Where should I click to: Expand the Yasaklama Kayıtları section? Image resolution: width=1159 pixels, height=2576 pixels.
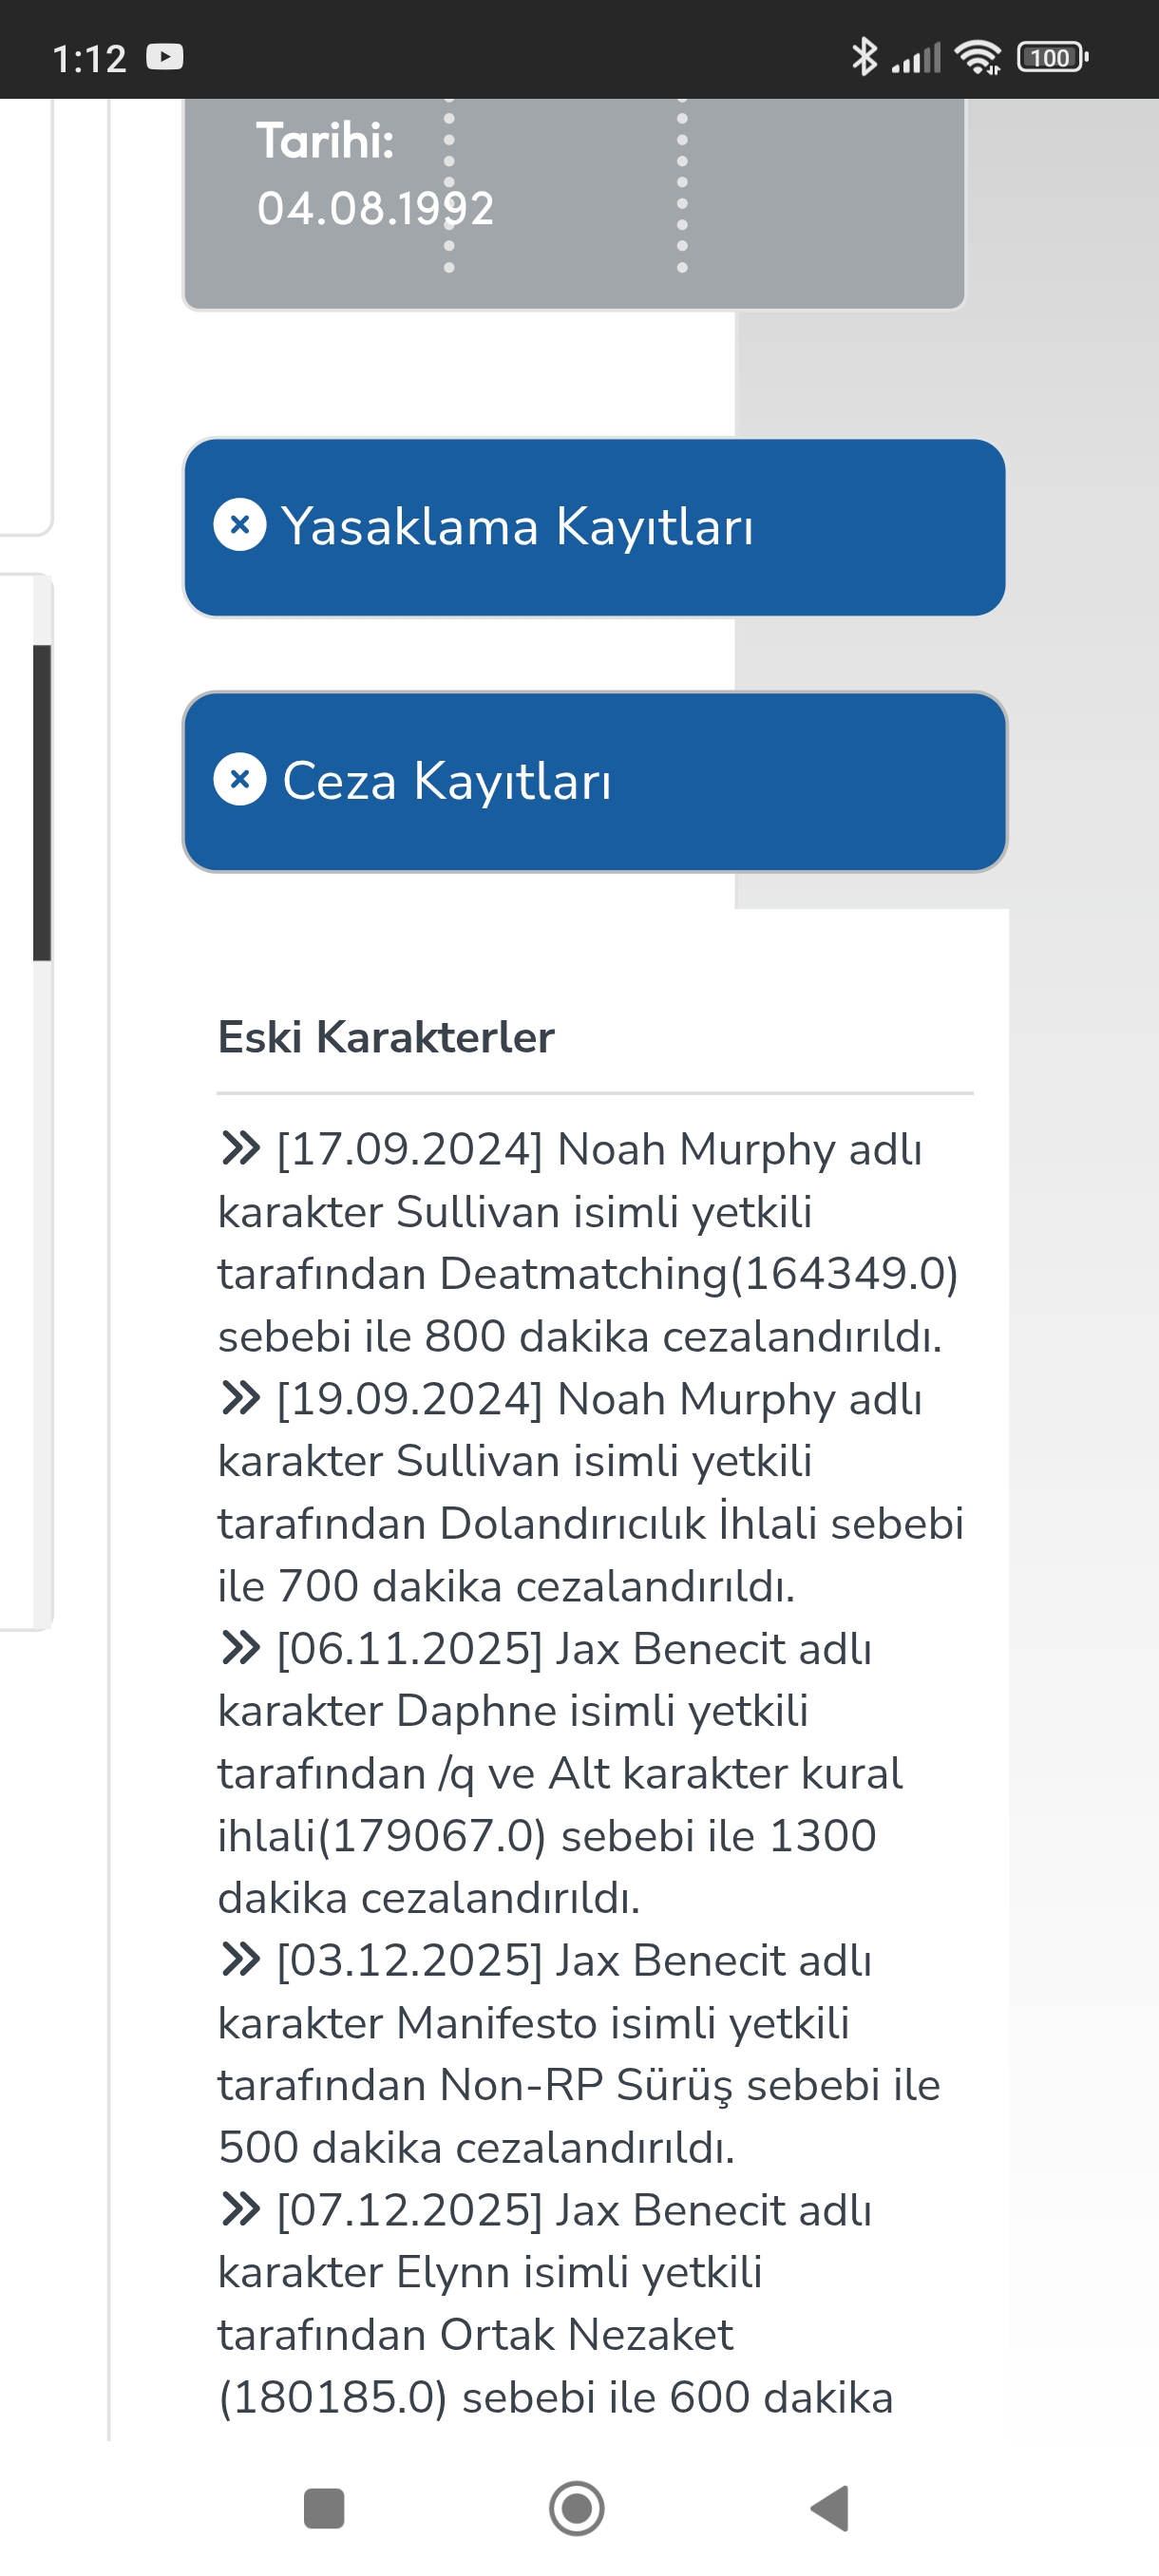point(594,527)
